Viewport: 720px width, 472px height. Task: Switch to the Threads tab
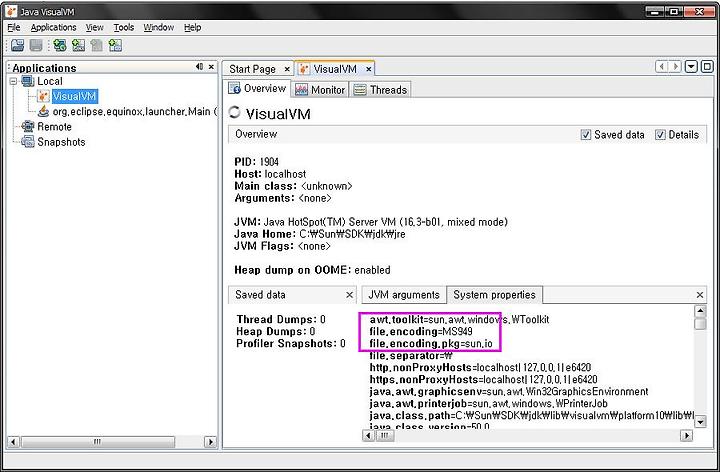381,90
